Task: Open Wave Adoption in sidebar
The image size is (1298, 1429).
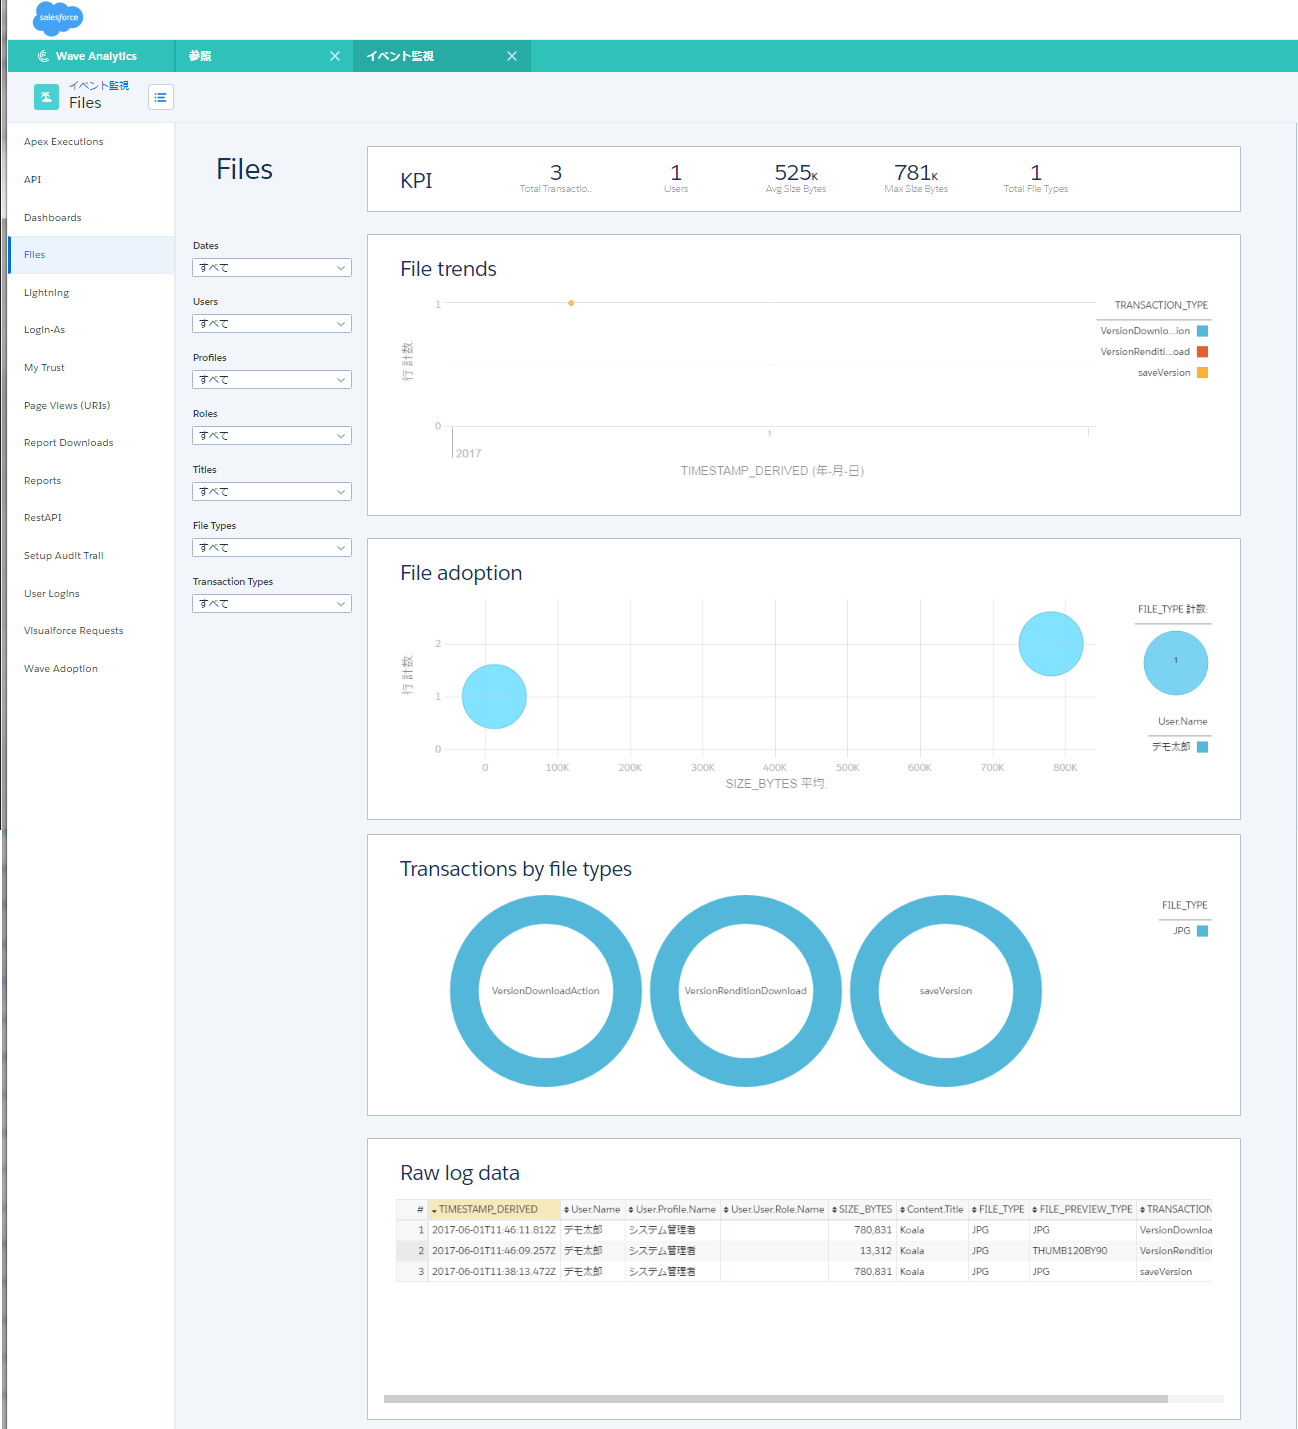Action: (91, 669)
